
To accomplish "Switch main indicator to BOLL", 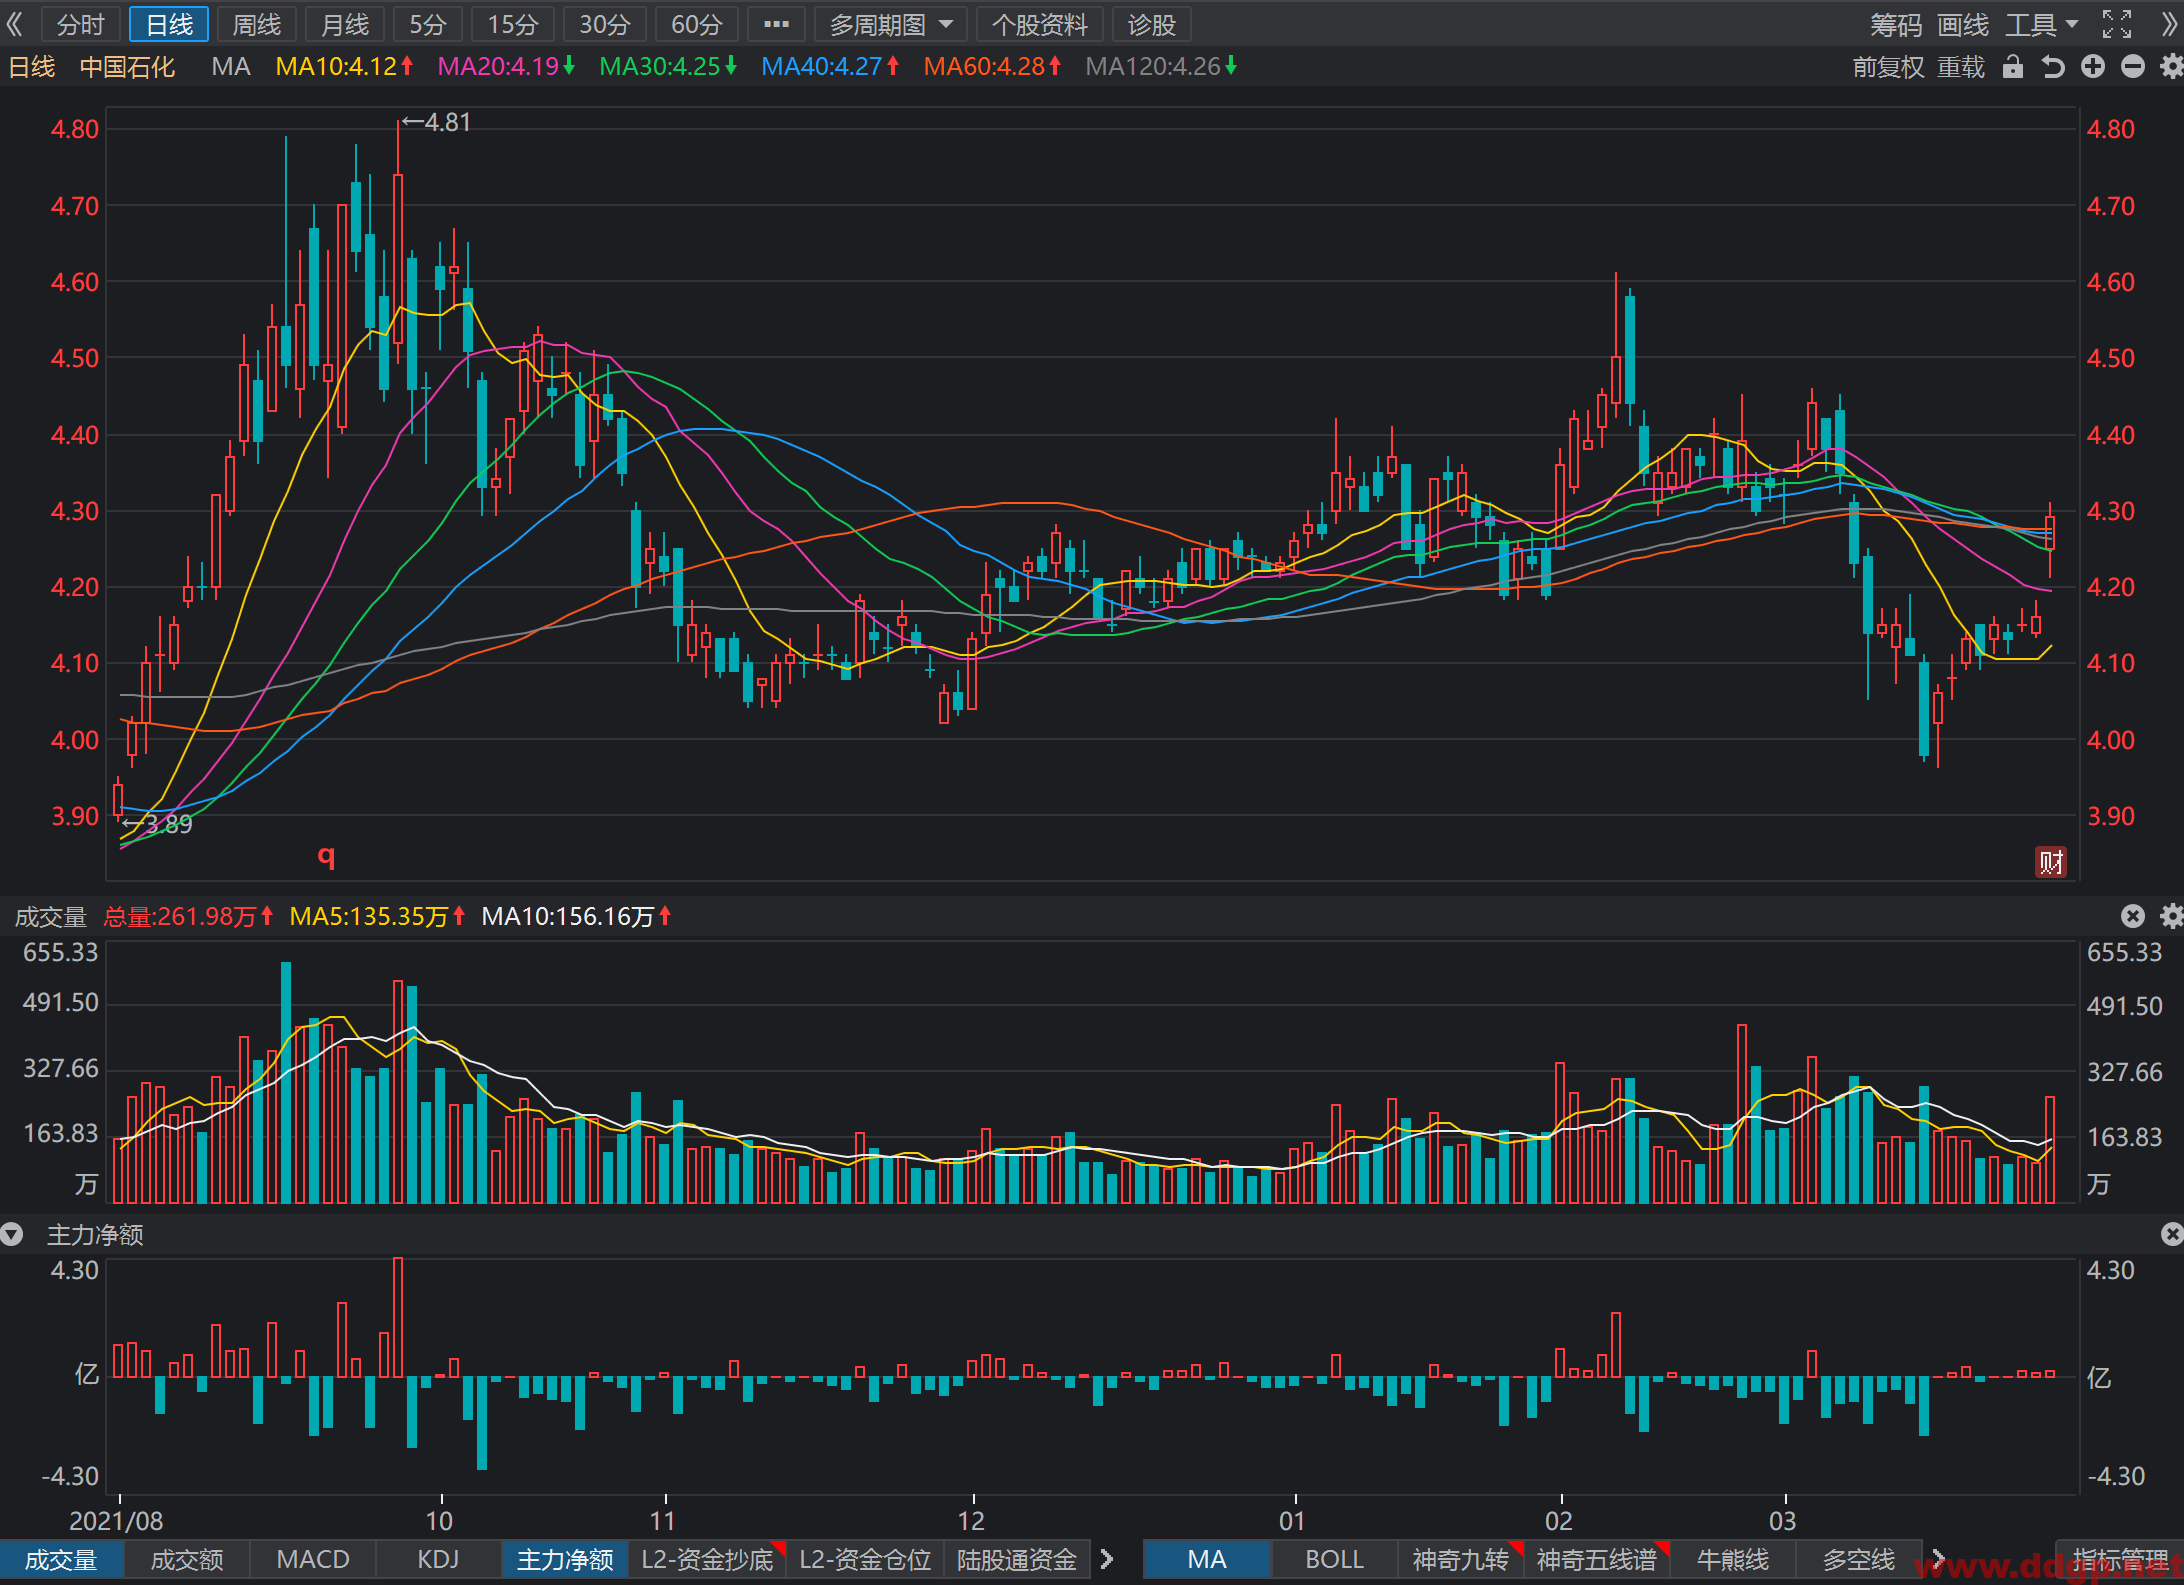I will point(1334,1559).
